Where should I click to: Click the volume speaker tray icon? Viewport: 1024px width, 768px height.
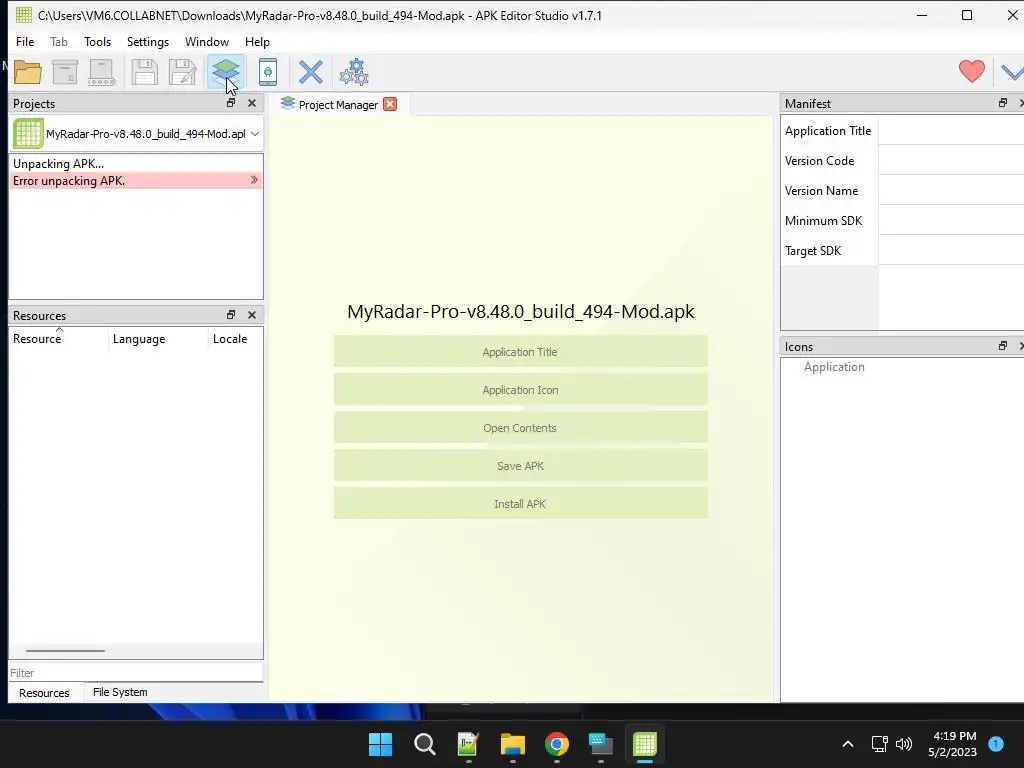(904, 744)
